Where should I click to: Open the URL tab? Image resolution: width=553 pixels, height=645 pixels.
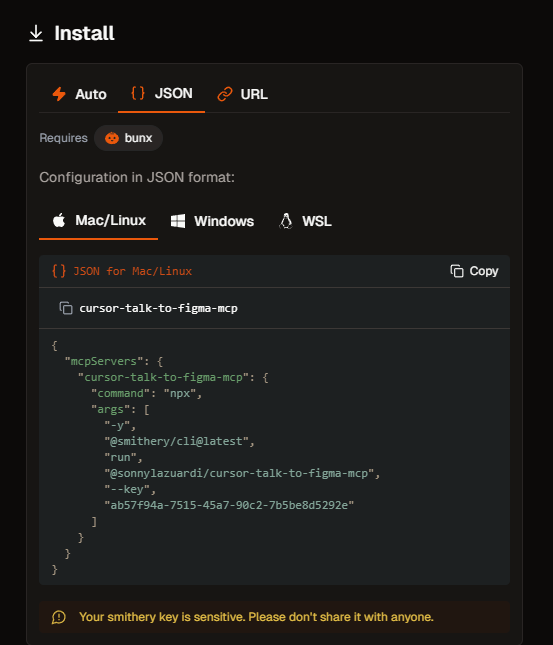pos(242,94)
